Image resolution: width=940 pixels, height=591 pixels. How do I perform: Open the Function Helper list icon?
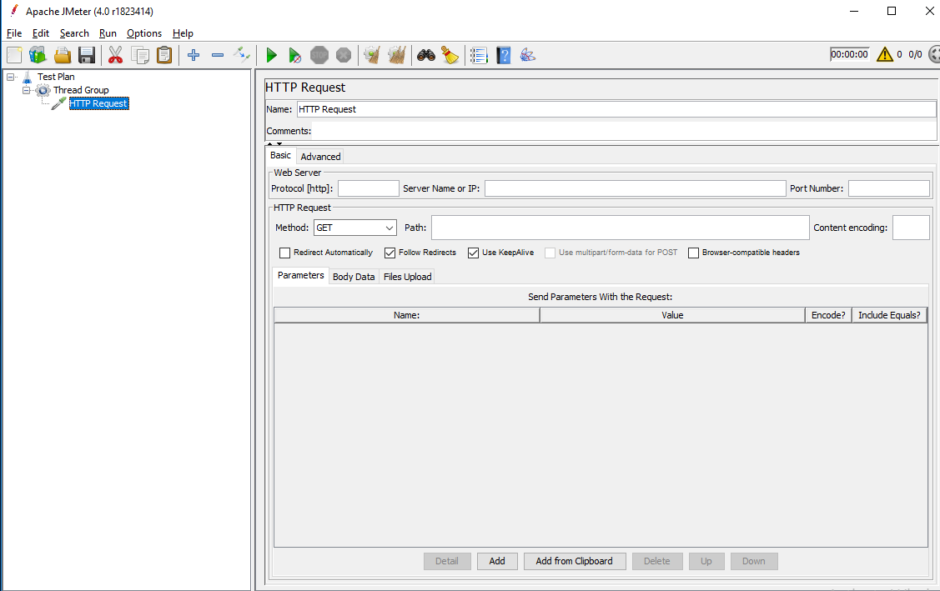478,55
